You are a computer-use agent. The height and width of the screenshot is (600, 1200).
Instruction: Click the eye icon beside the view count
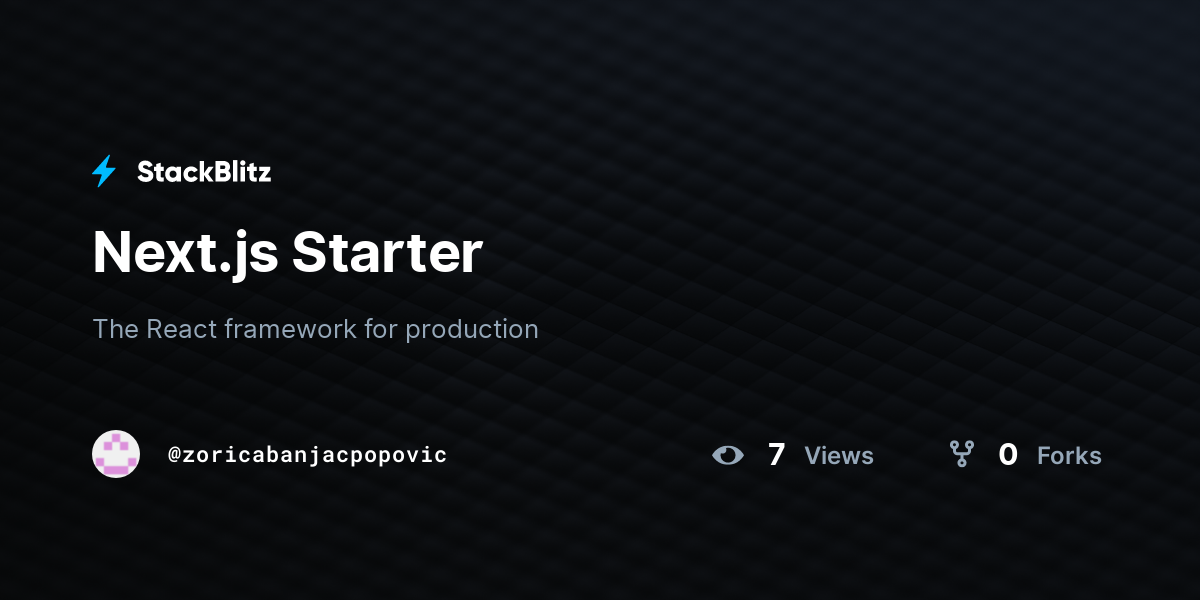728,455
